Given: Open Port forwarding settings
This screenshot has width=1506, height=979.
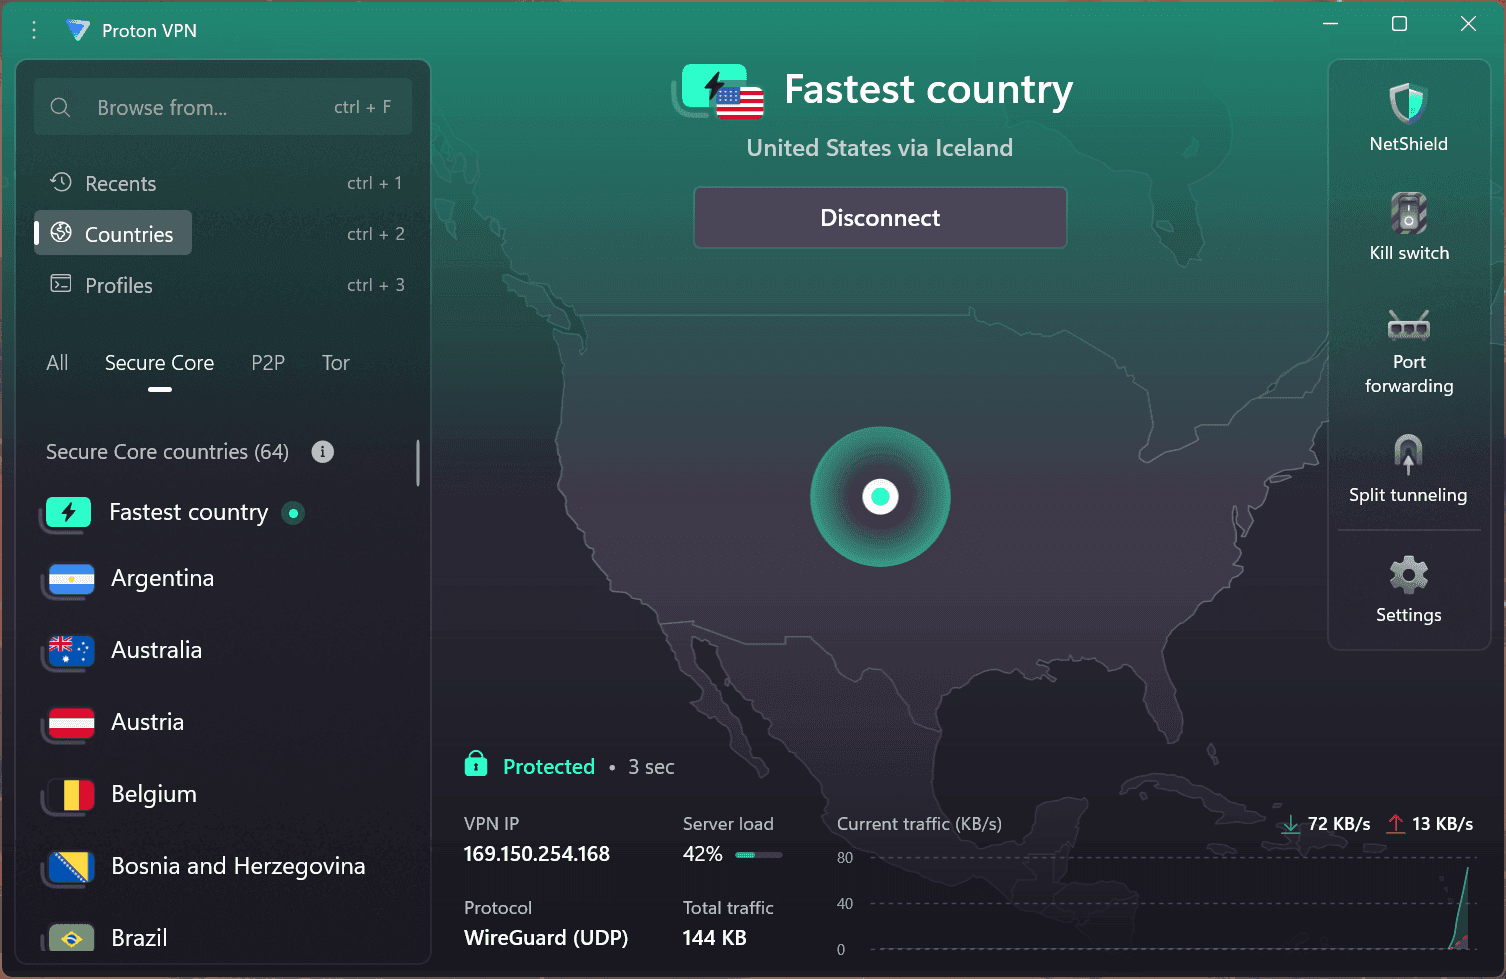Looking at the screenshot, I should tap(1408, 350).
